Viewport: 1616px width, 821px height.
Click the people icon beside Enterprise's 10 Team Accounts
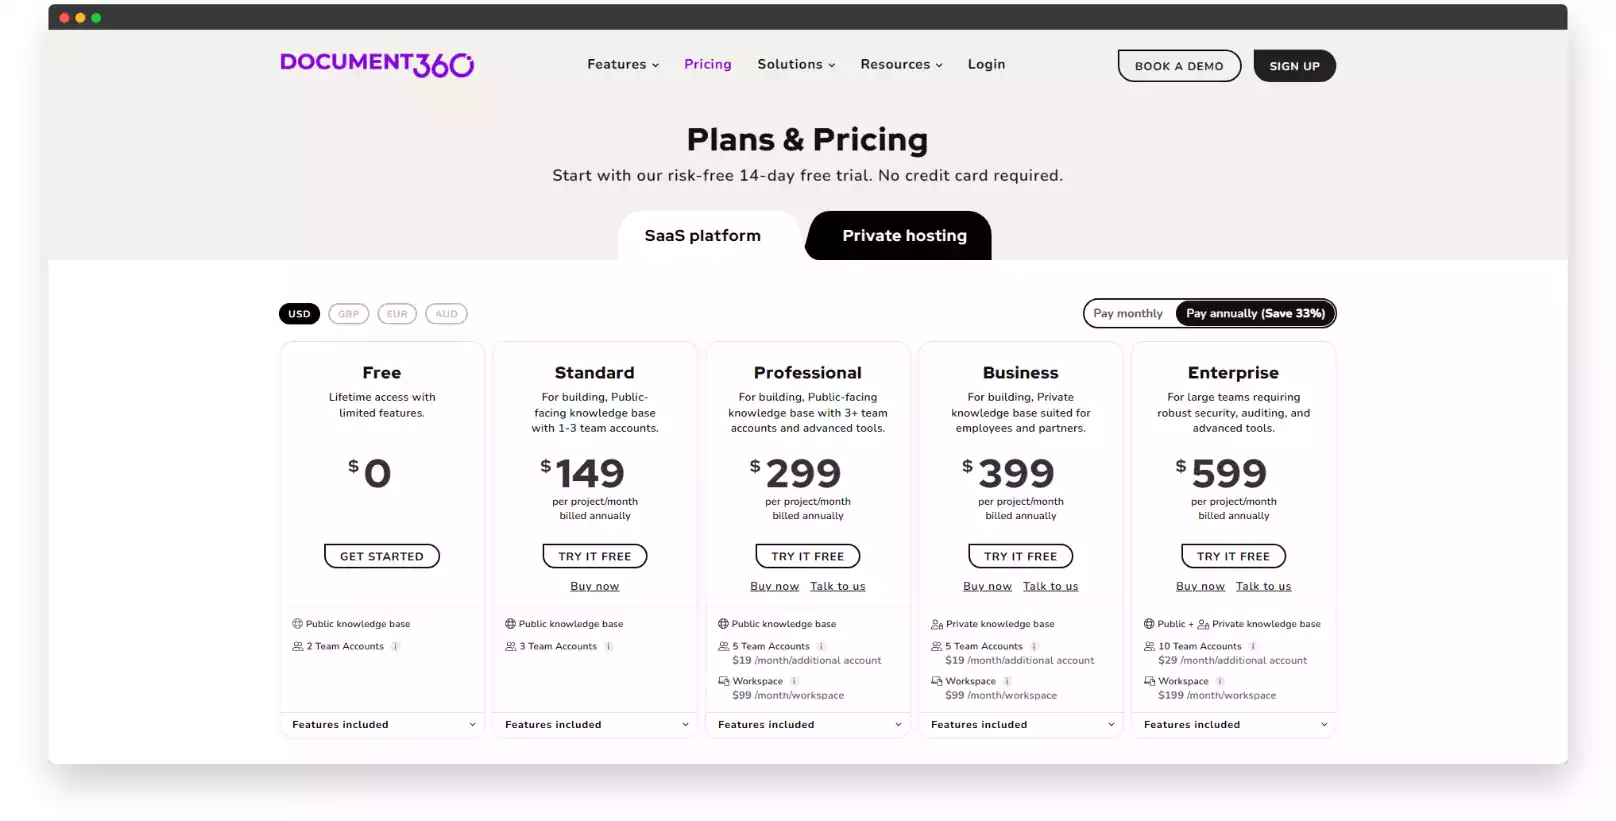1148,646
